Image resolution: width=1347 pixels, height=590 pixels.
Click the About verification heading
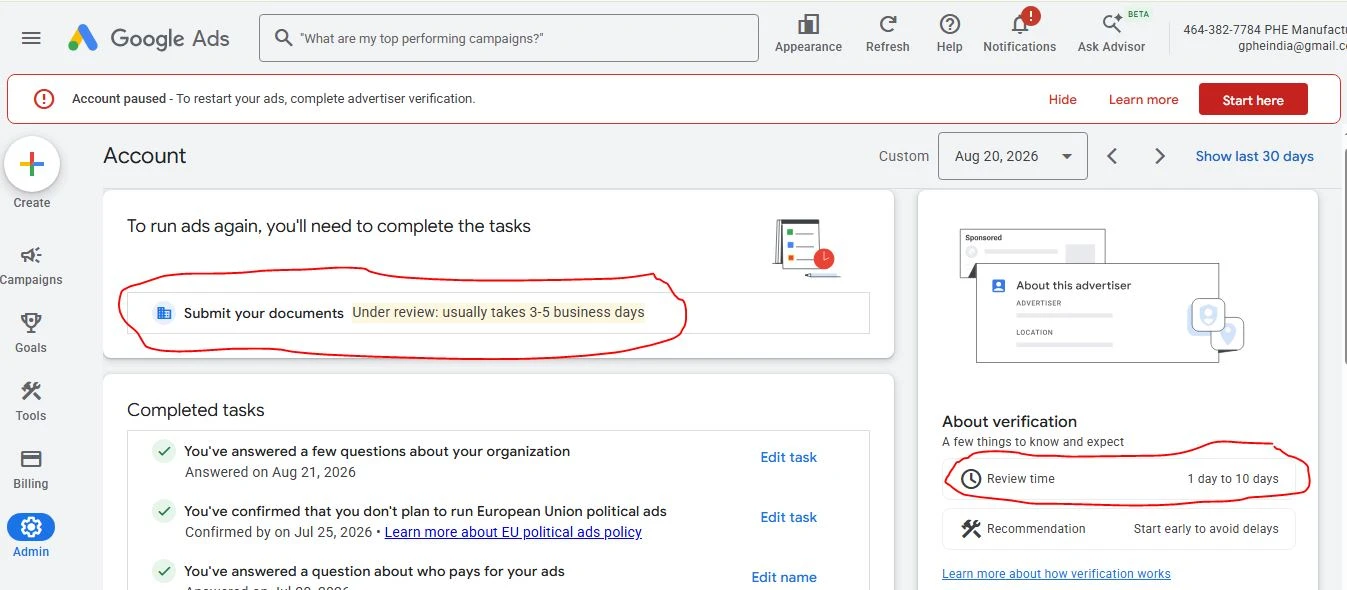pos(1010,422)
